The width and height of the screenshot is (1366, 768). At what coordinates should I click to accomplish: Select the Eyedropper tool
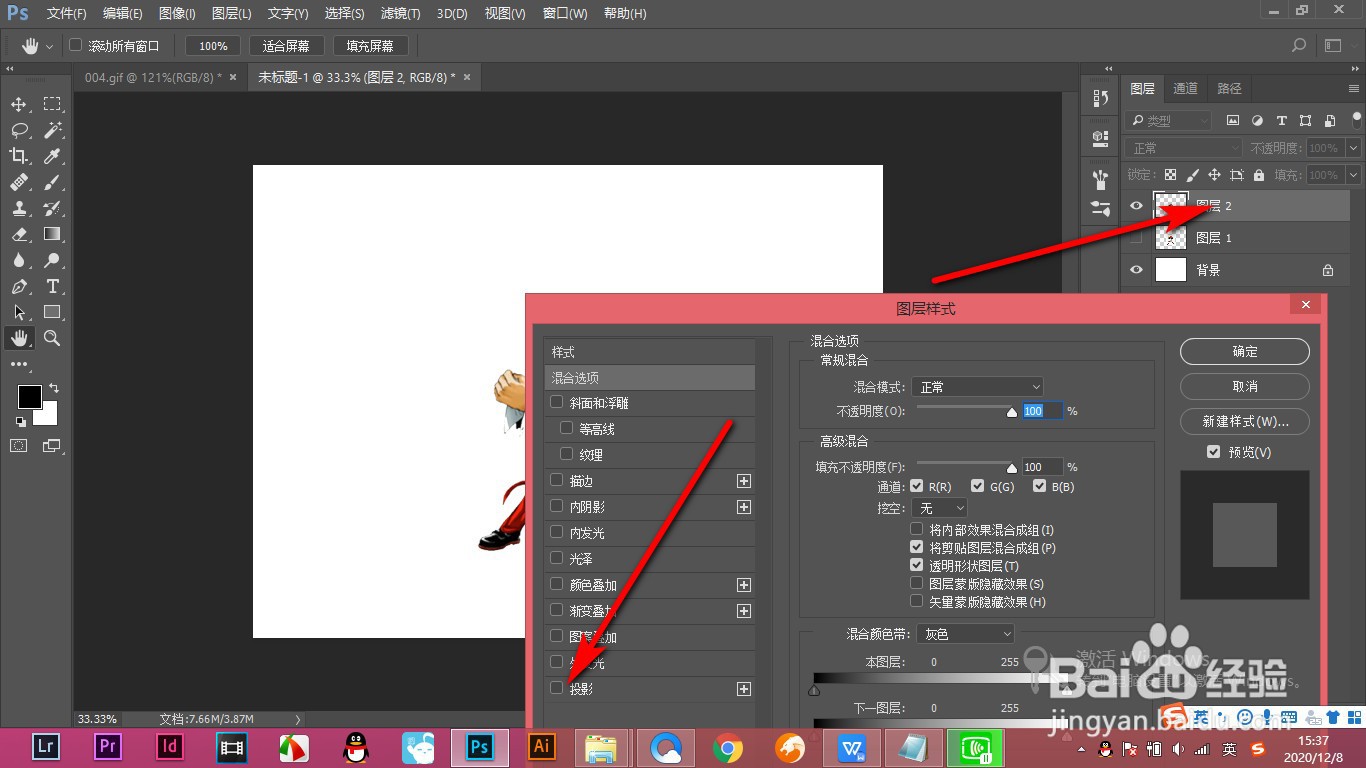[x=52, y=156]
